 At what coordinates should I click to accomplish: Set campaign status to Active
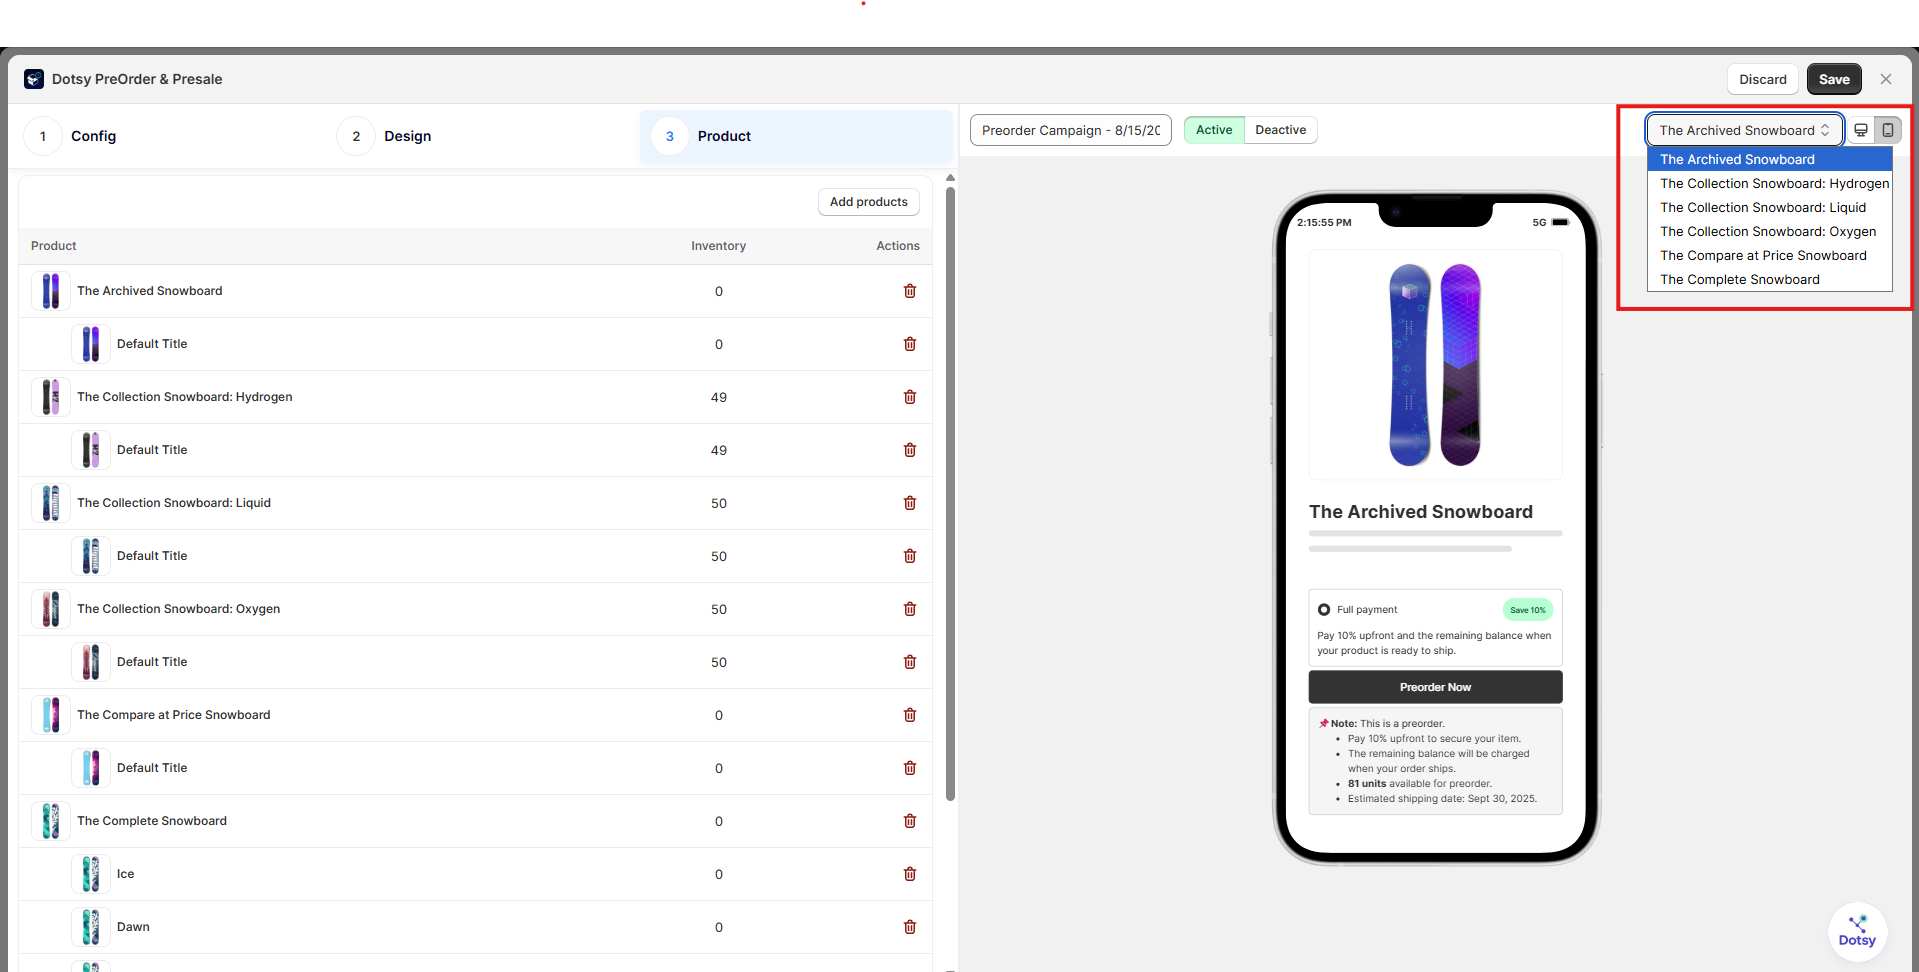point(1214,130)
